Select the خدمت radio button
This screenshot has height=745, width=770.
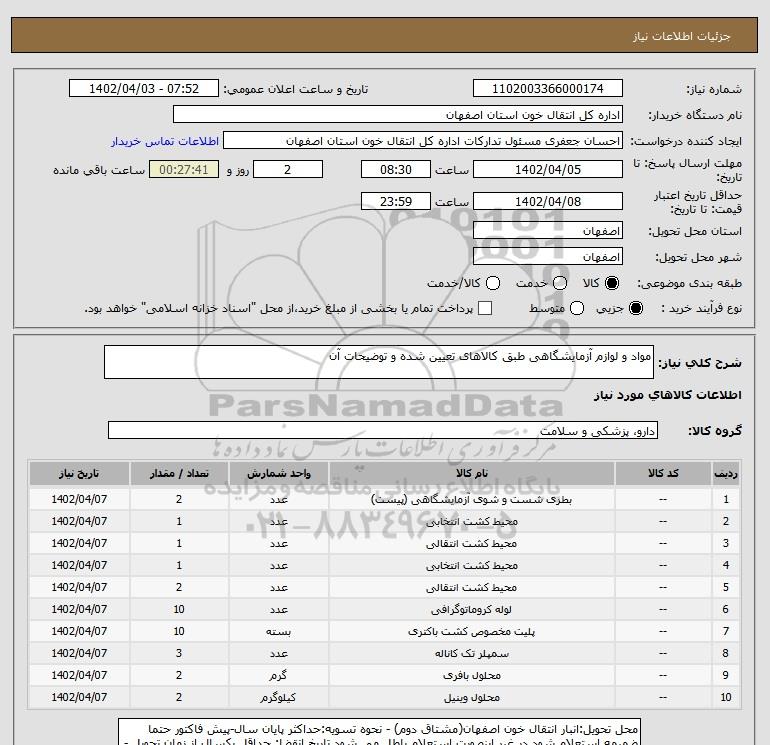coord(560,283)
